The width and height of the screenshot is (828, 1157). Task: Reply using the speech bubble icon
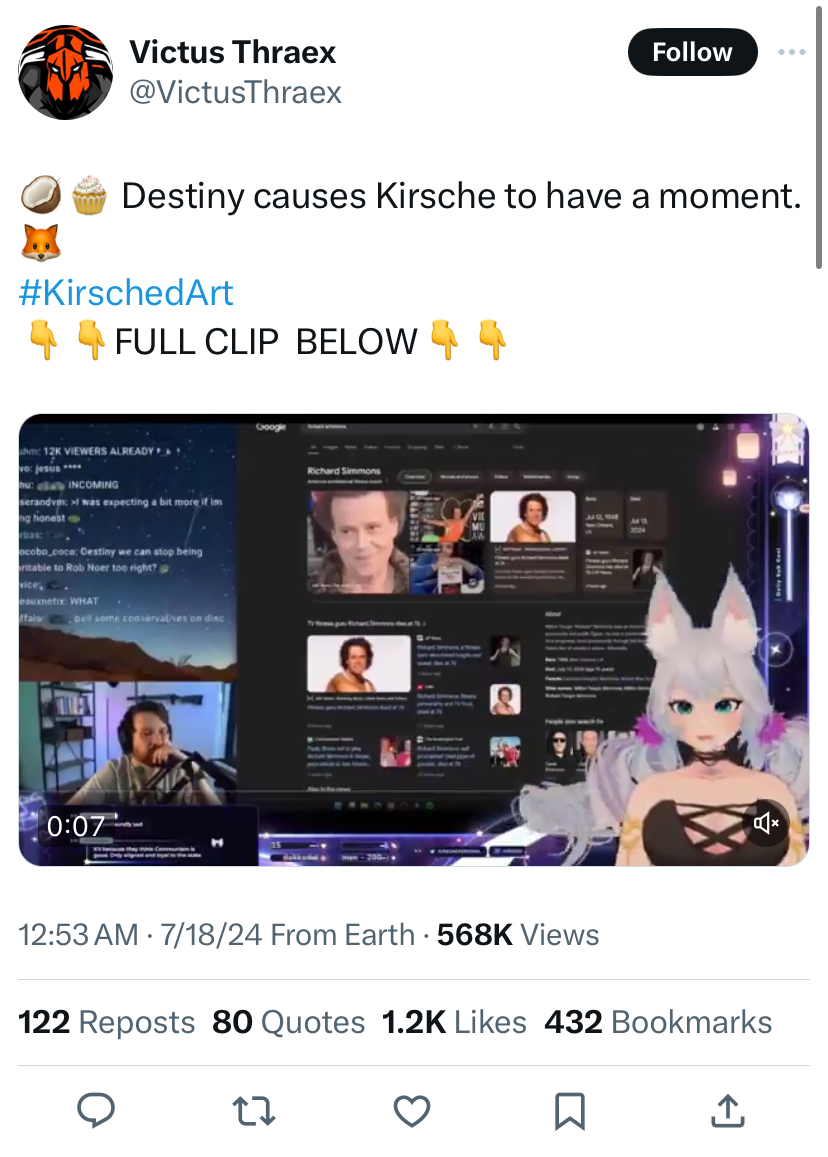click(96, 1111)
